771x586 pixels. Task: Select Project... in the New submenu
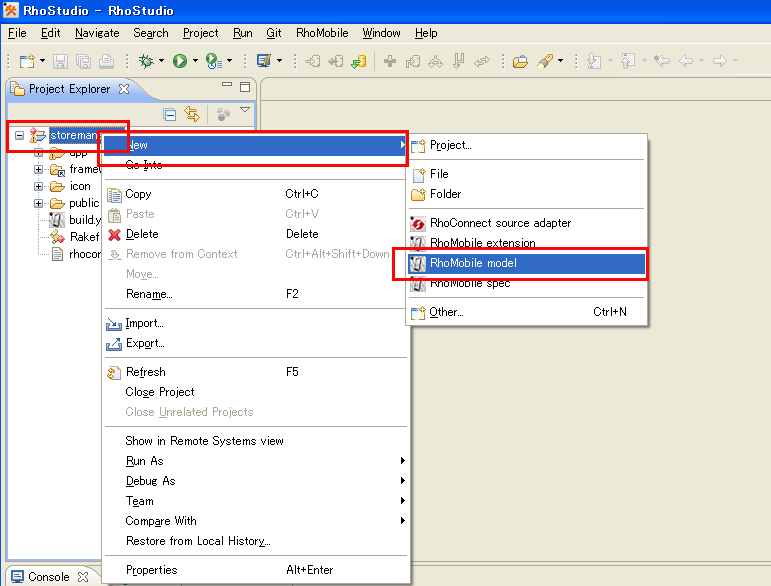tap(526, 145)
